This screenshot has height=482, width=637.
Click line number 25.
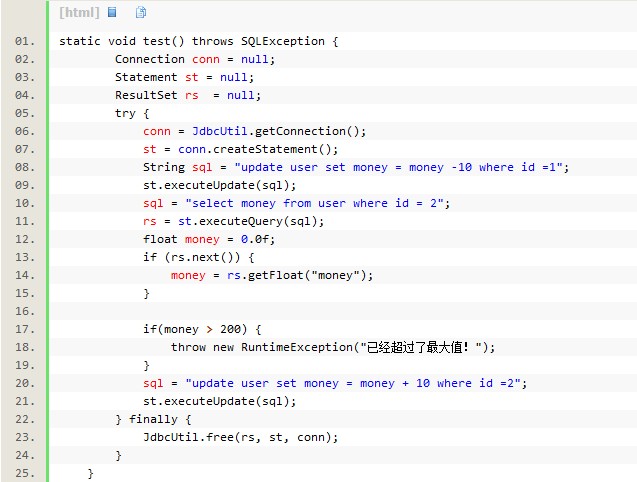(x=25, y=473)
